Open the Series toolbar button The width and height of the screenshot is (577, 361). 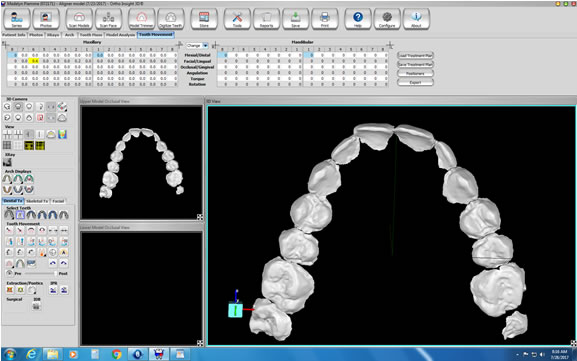[17, 19]
